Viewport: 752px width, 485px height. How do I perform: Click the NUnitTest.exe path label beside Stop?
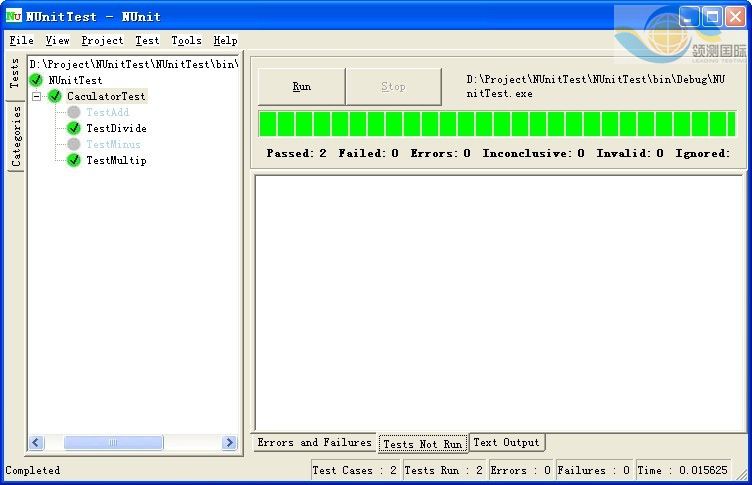pos(596,86)
